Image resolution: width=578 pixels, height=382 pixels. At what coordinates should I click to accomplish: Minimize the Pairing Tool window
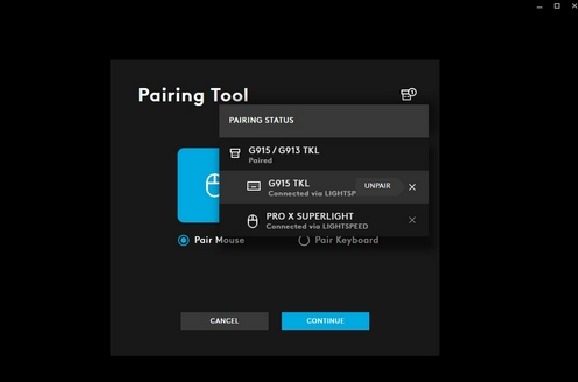(x=539, y=6)
